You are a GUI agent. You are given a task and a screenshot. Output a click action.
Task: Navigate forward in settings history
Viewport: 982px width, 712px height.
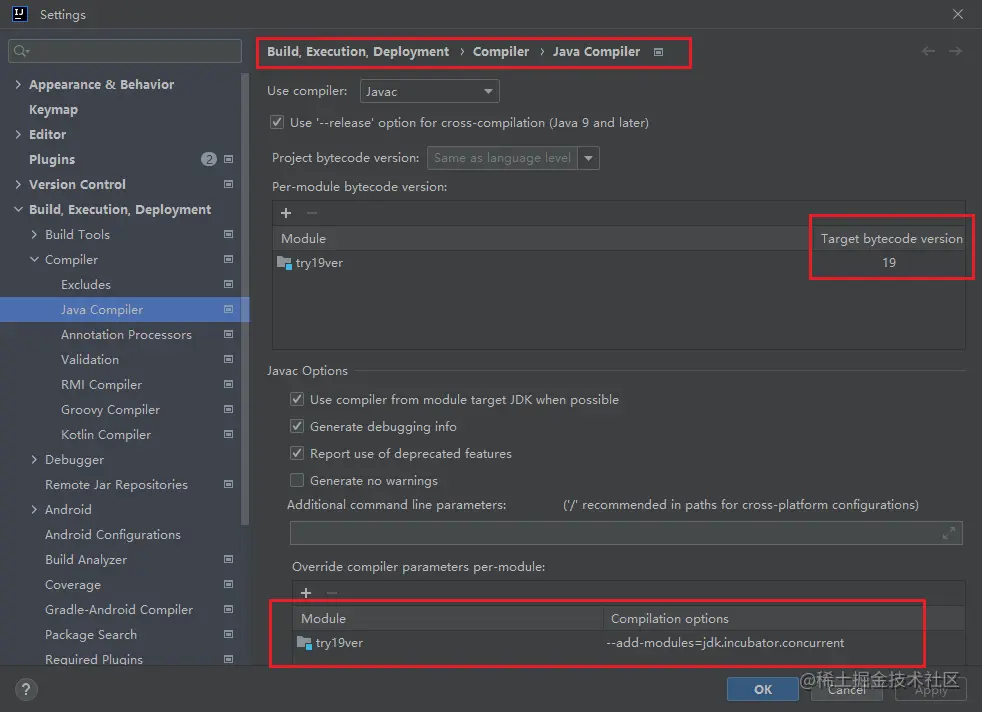[x=955, y=51]
